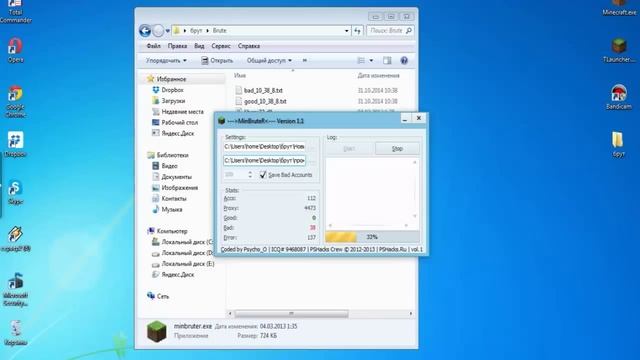Launch the Opera desktop shortcut
This screenshot has width=640, height=360.
(15, 51)
